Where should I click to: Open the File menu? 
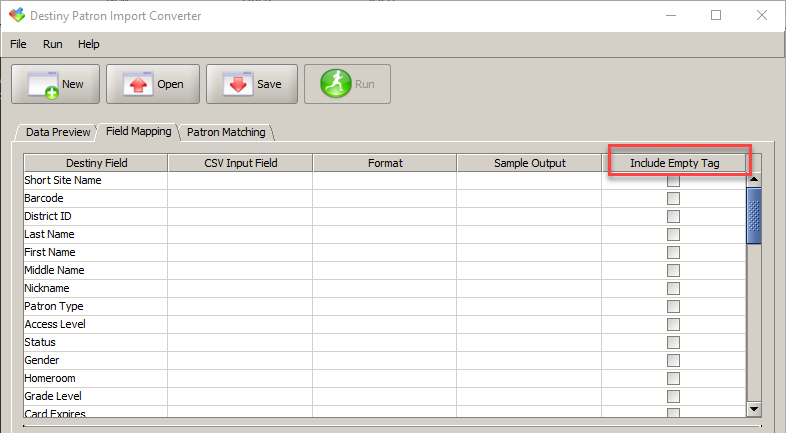point(18,44)
